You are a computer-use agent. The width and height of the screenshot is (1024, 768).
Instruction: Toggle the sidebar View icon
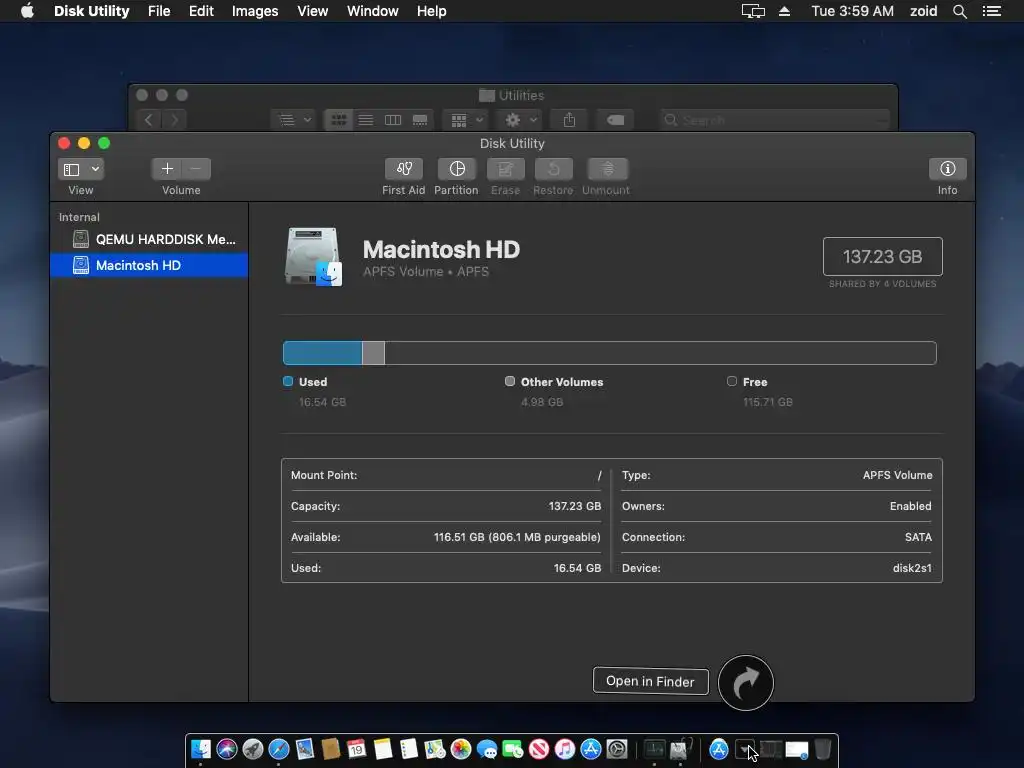click(x=72, y=170)
